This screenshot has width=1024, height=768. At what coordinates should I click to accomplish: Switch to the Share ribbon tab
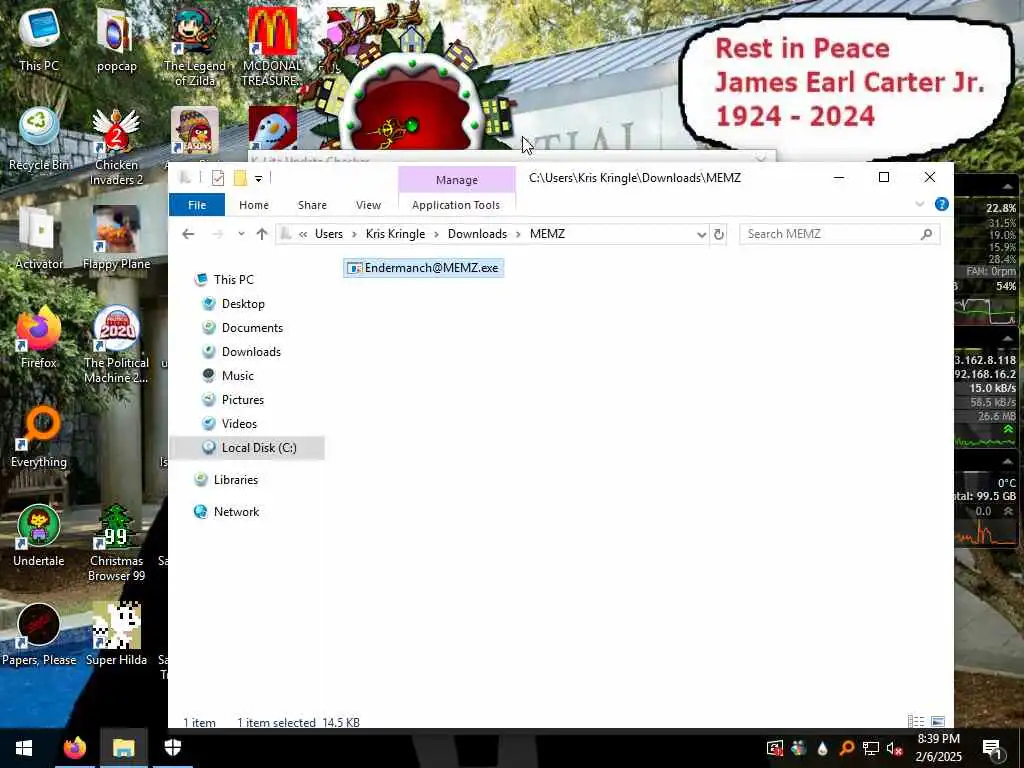coord(312,205)
